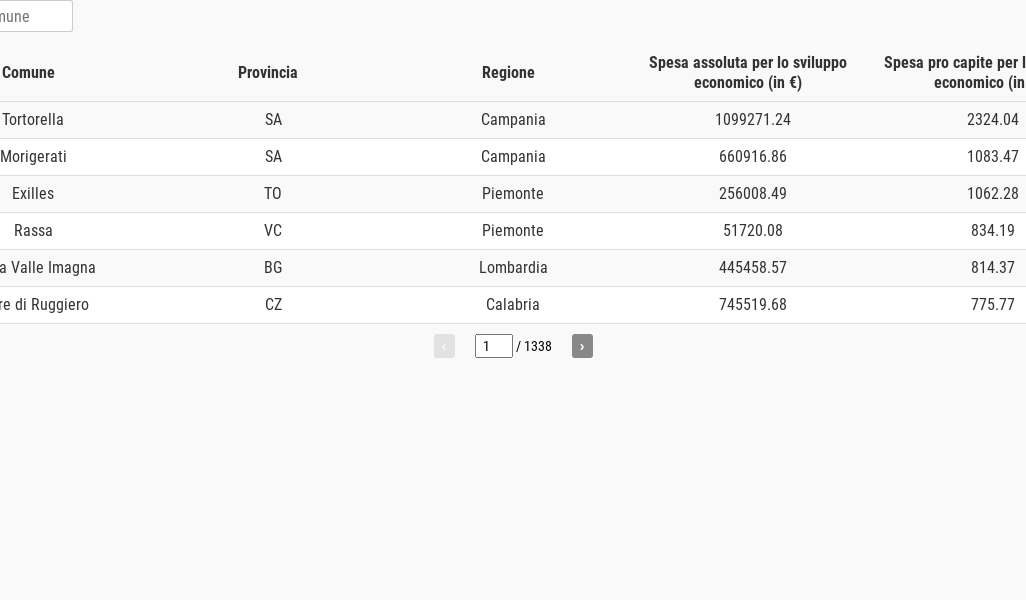The height and width of the screenshot is (600, 1026).
Task: Click the VC province cell
Action: click(x=273, y=231)
